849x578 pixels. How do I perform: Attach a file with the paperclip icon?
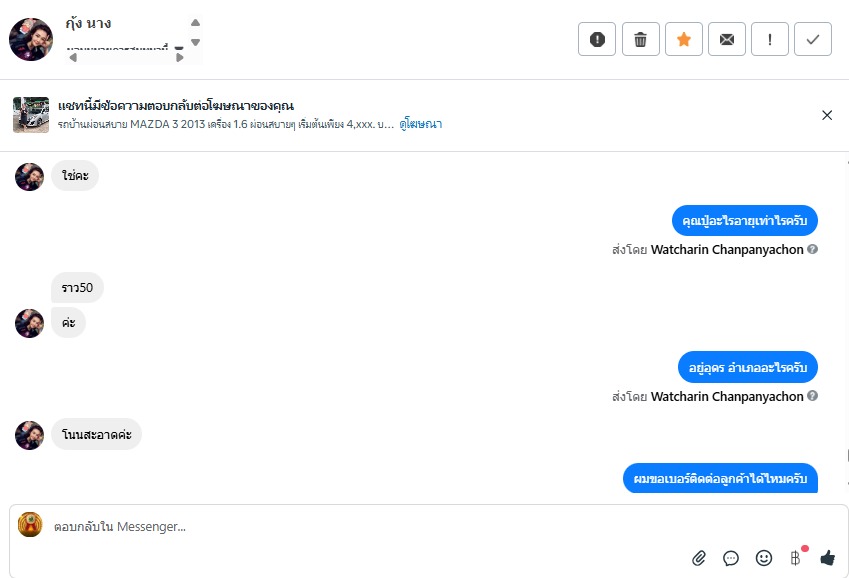[x=699, y=557]
